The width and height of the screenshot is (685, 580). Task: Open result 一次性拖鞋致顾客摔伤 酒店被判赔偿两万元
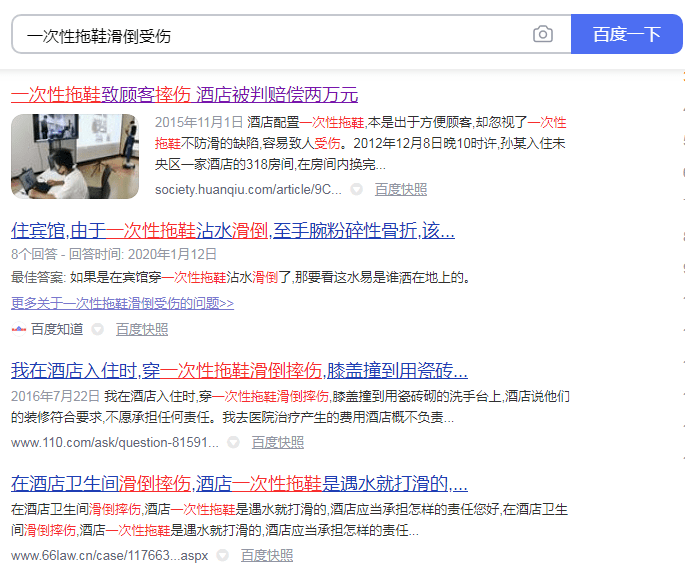(x=184, y=95)
